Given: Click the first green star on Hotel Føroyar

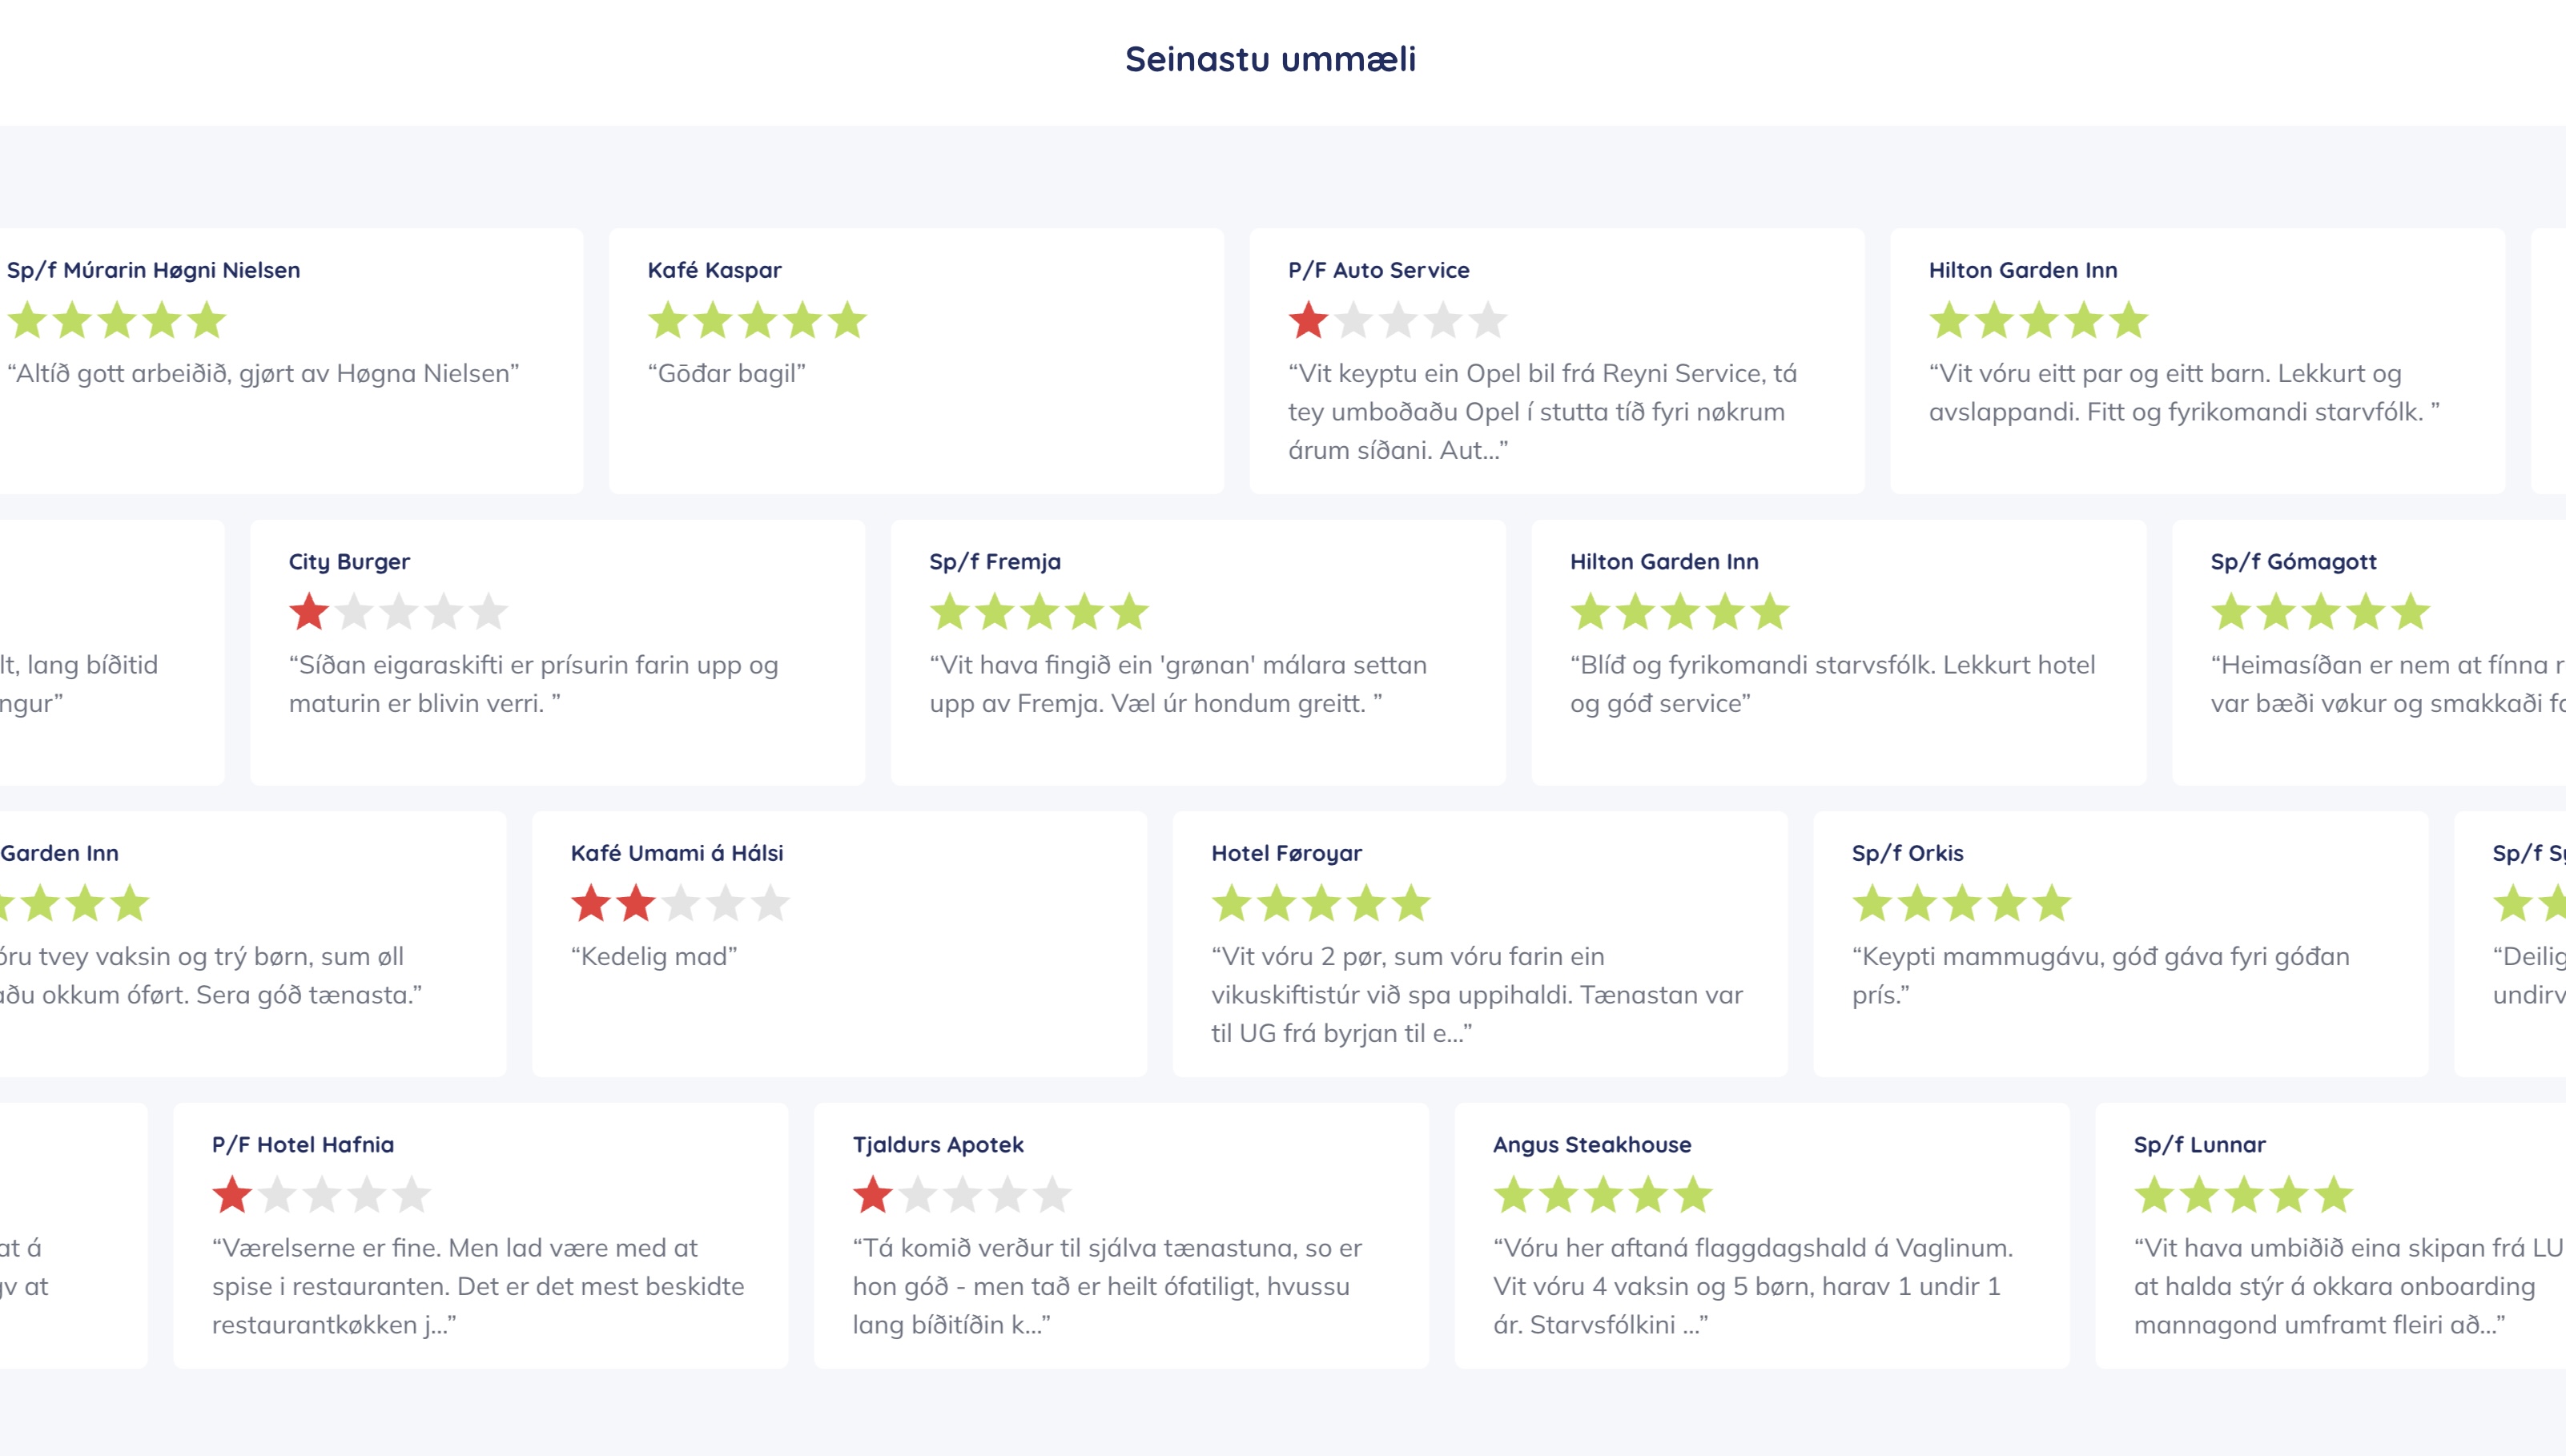Looking at the screenshot, I should coord(1232,904).
